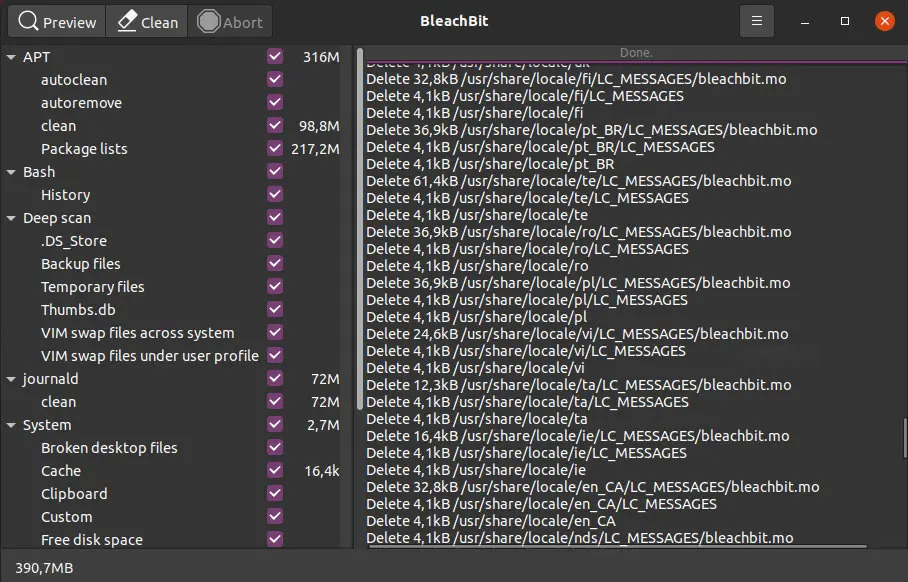The width and height of the screenshot is (908, 582).
Task: Uncheck Bash History
Action: pos(274,194)
